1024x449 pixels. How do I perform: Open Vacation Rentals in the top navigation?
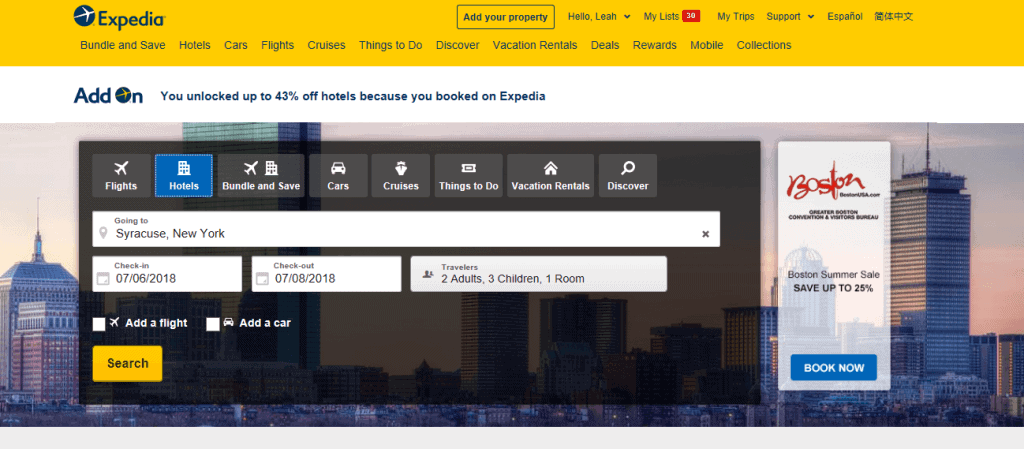[x=535, y=45]
